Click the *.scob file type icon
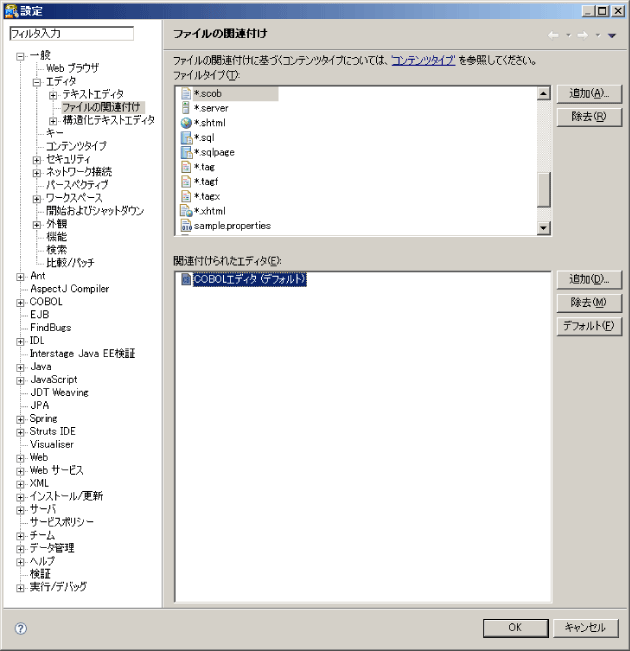Viewport: 630px width, 651px height. click(x=186, y=94)
